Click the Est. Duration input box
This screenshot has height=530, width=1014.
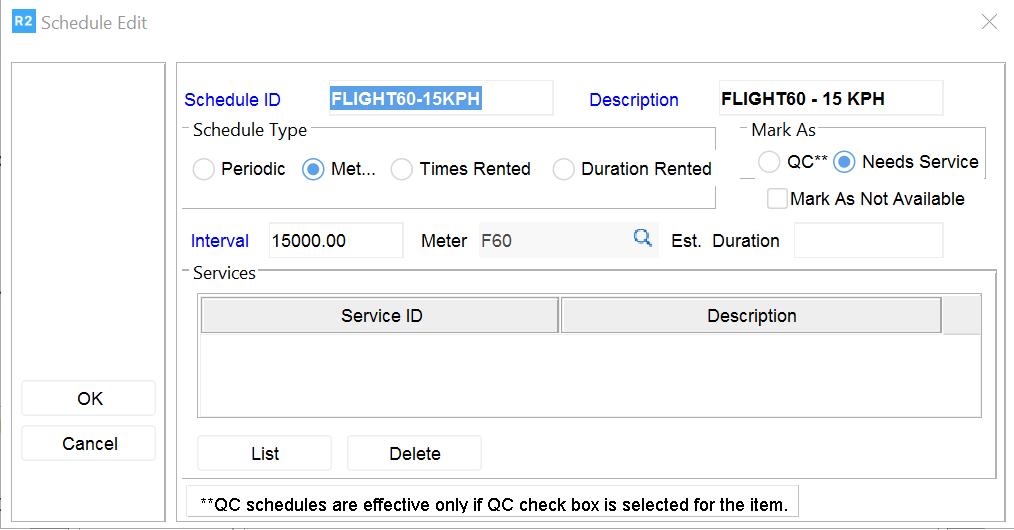[x=868, y=241]
